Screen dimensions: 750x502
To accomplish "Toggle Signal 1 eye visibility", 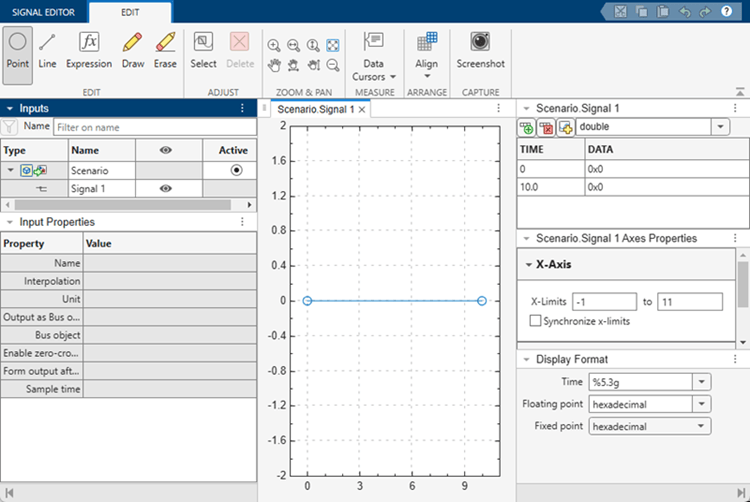I will point(165,188).
